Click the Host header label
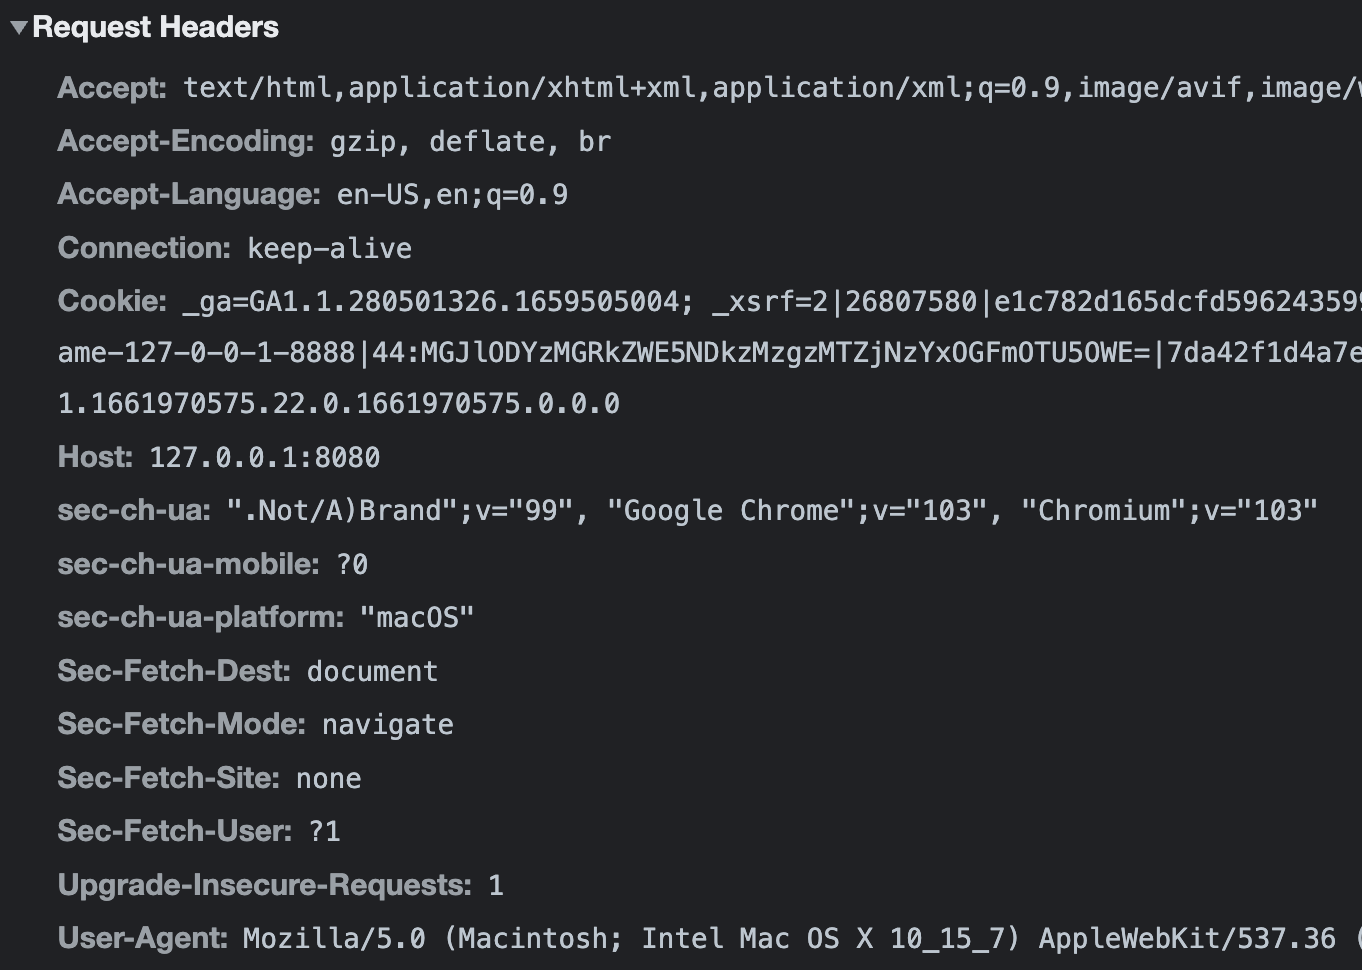 pos(95,457)
